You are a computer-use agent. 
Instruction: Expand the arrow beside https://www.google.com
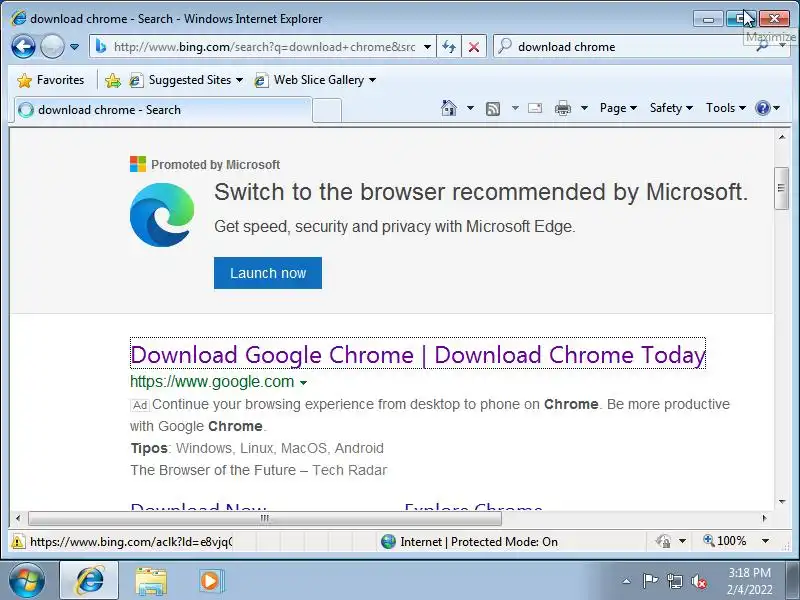click(x=304, y=383)
